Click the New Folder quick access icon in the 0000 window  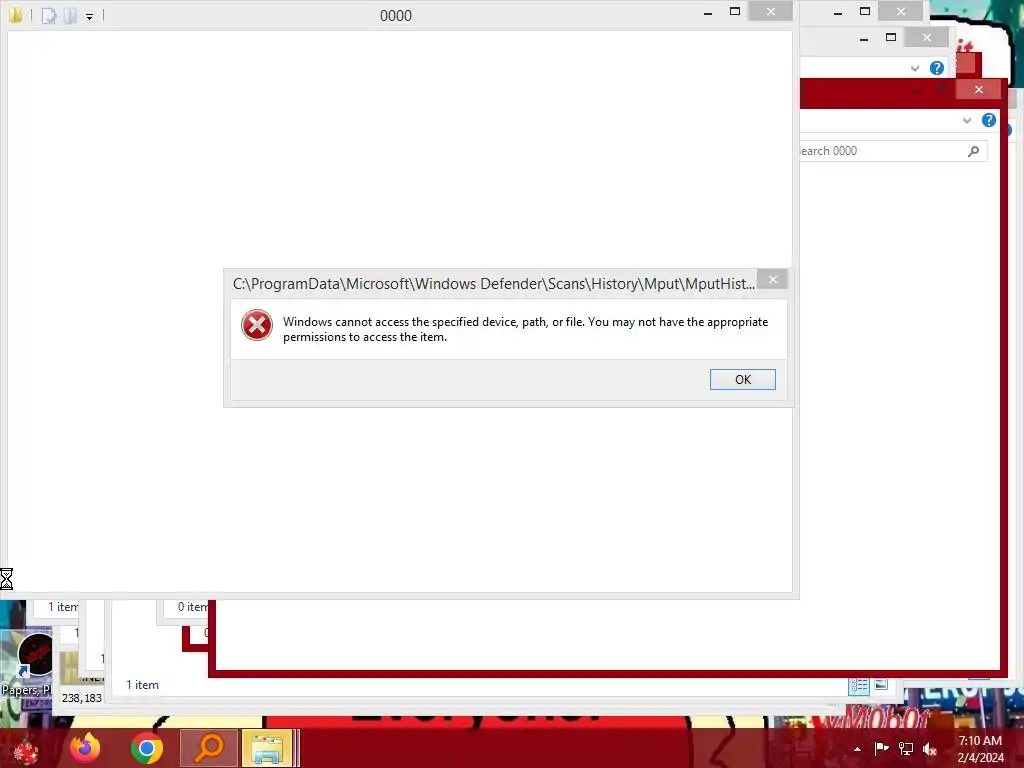tap(70, 16)
